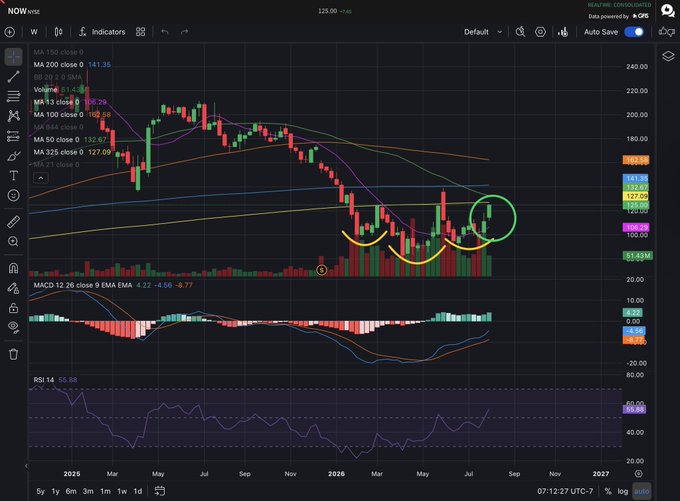Open the Indicators menu
The height and width of the screenshot is (501, 680).
point(102,32)
